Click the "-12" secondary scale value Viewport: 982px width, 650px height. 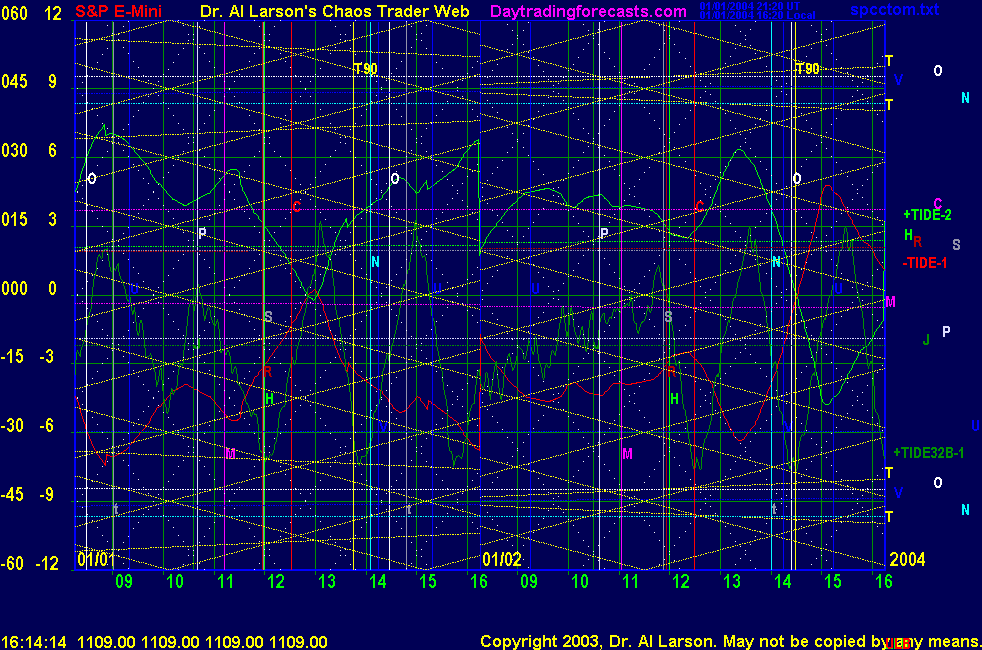49,563
